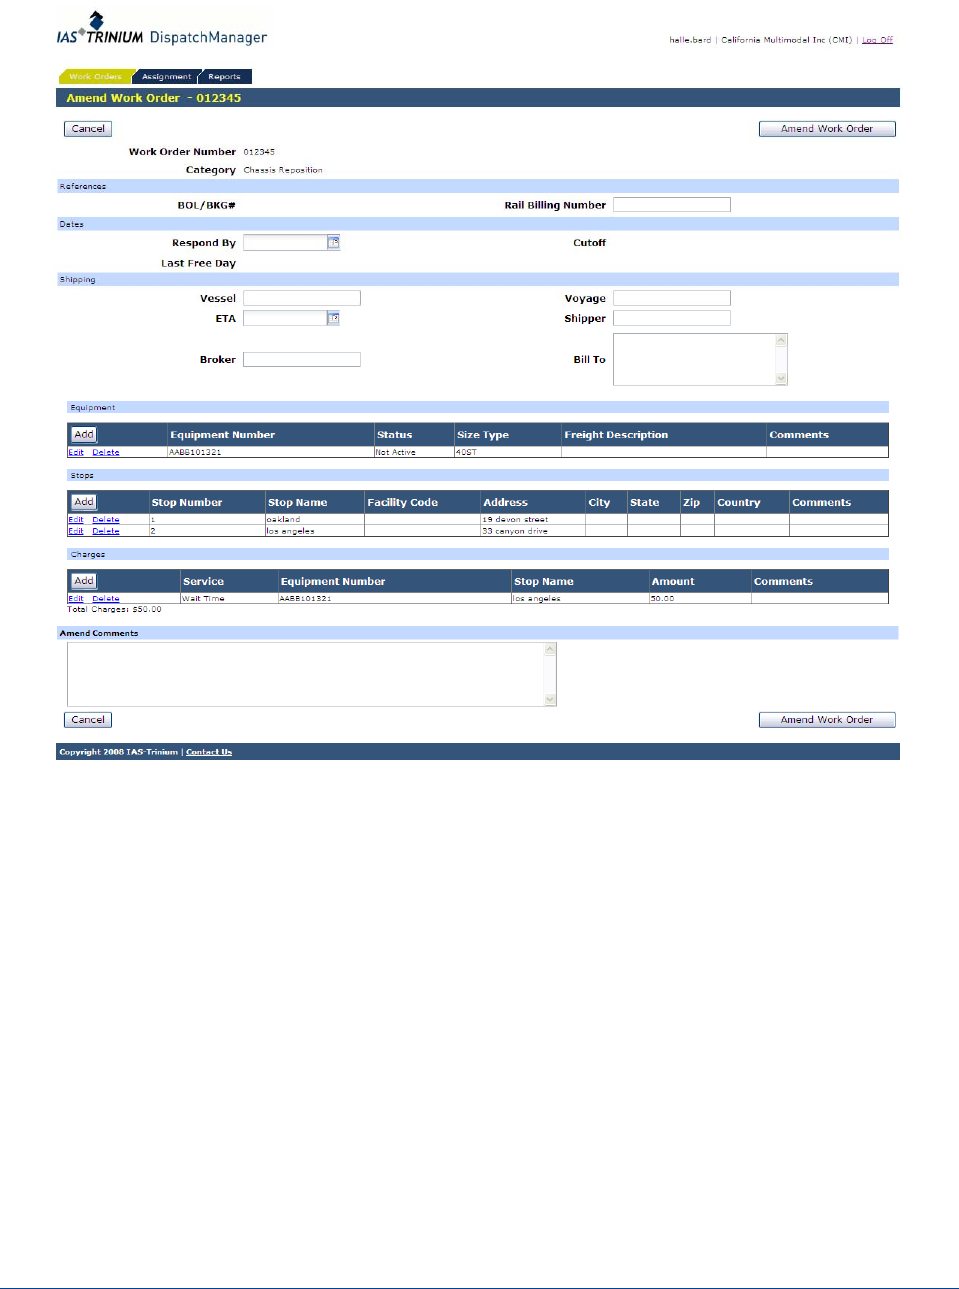Switch to the Work Orders tab

(x=94, y=76)
